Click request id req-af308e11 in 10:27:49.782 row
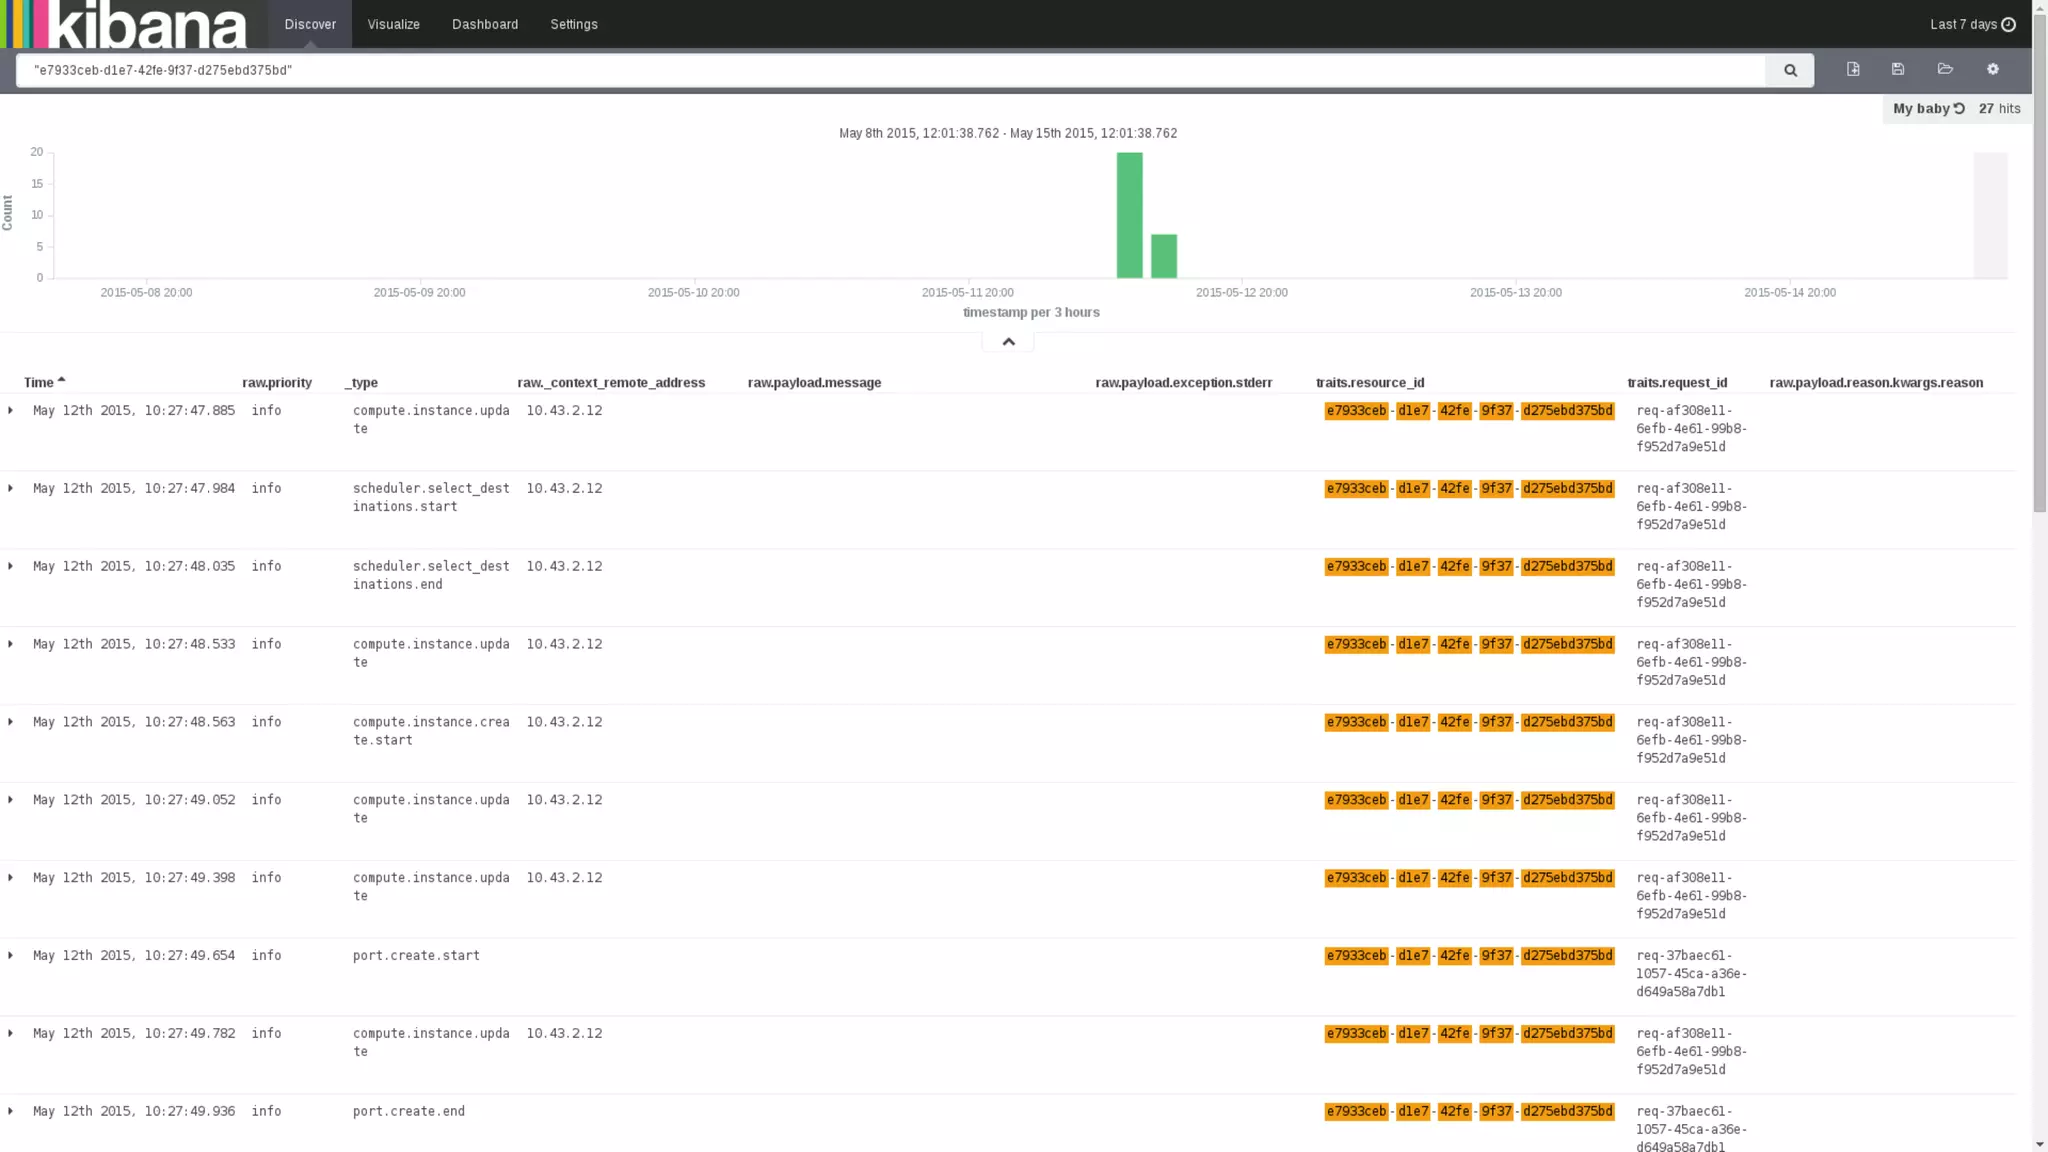The width and height of the screenshot is (2048, 1152). coord(1692,1052)
